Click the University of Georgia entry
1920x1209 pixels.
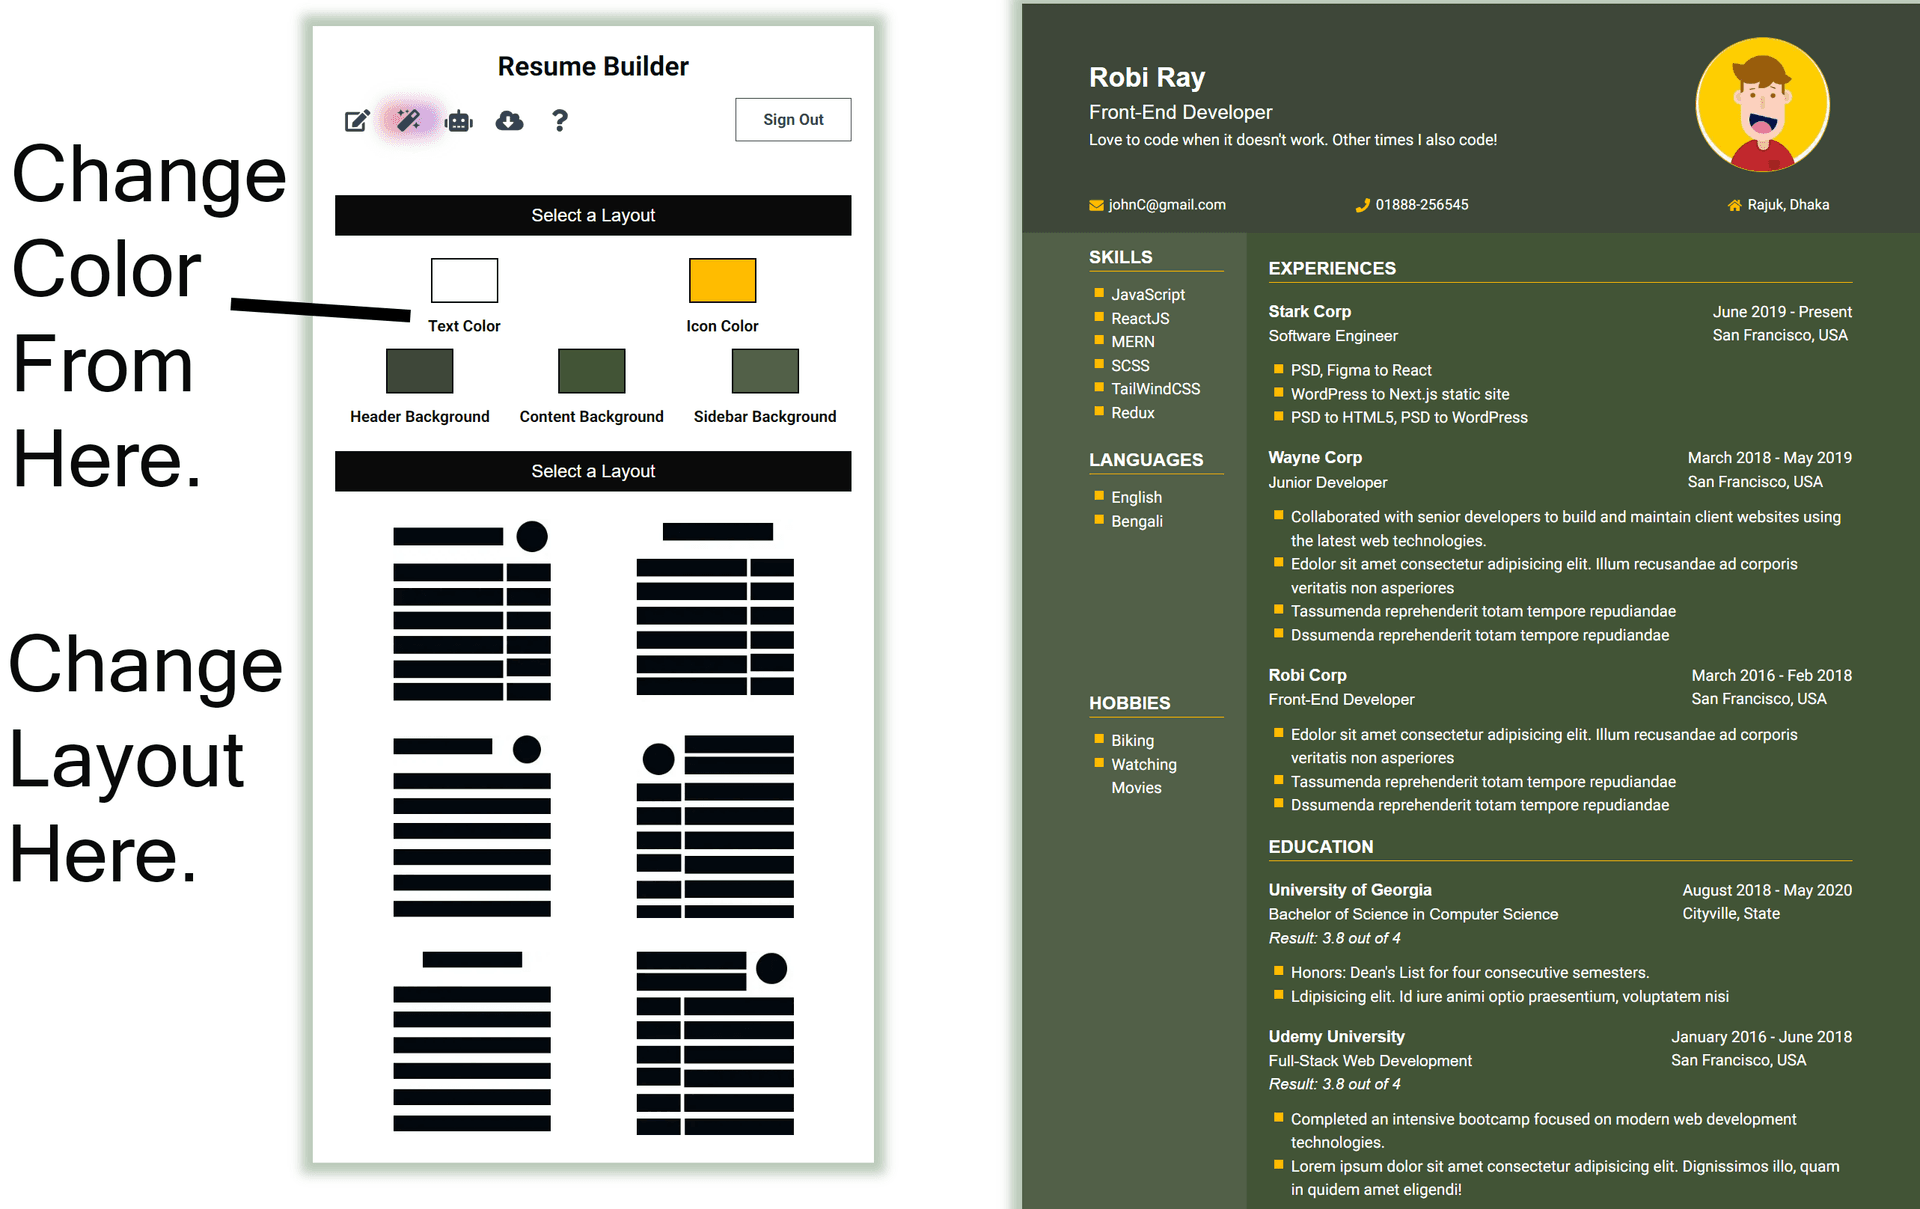click(1350, 890)
